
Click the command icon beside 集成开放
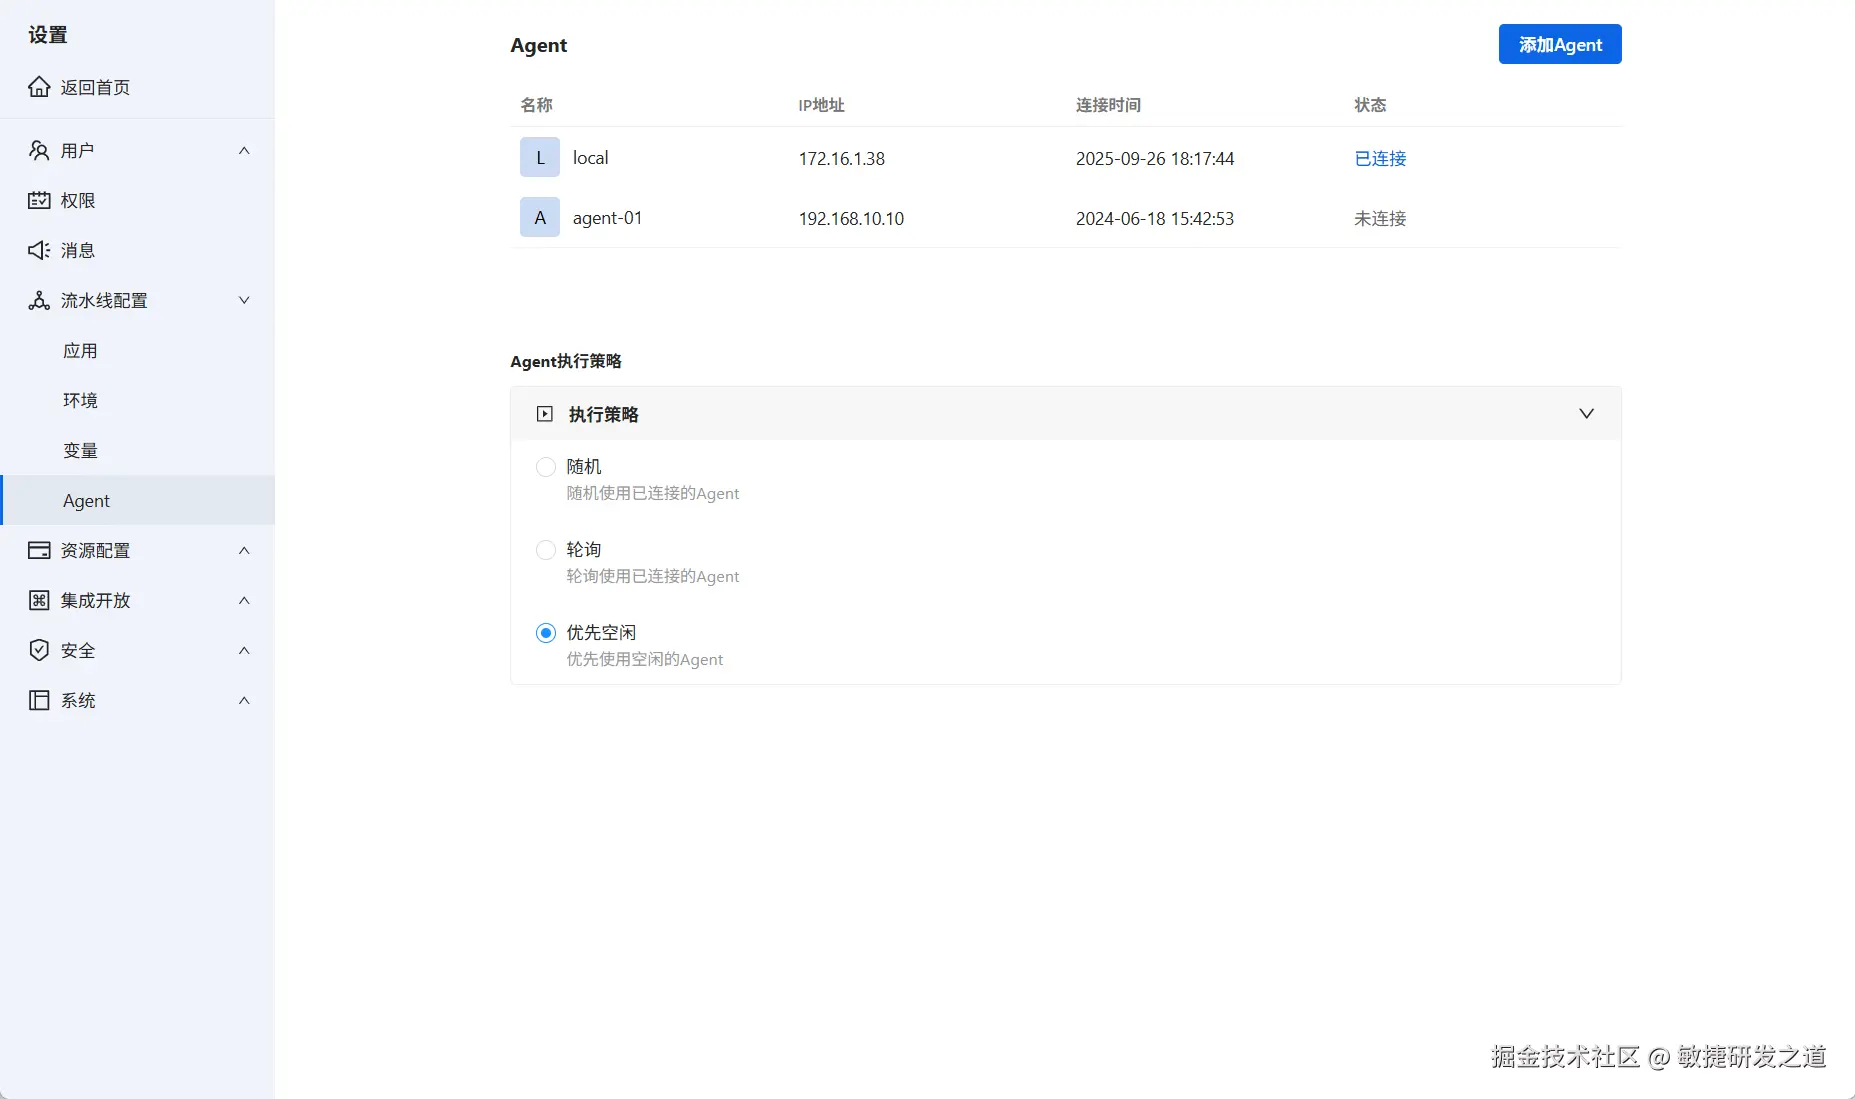point(39,600)
